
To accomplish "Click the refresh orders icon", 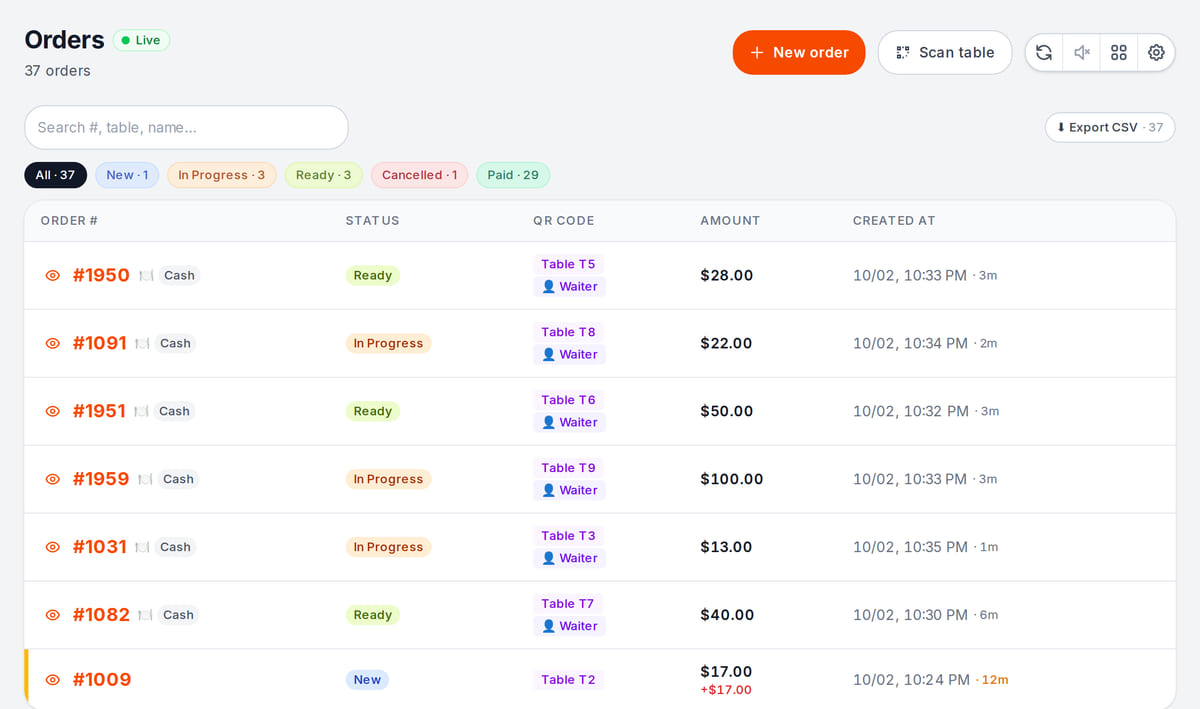I will click(x=1044, y=52).
